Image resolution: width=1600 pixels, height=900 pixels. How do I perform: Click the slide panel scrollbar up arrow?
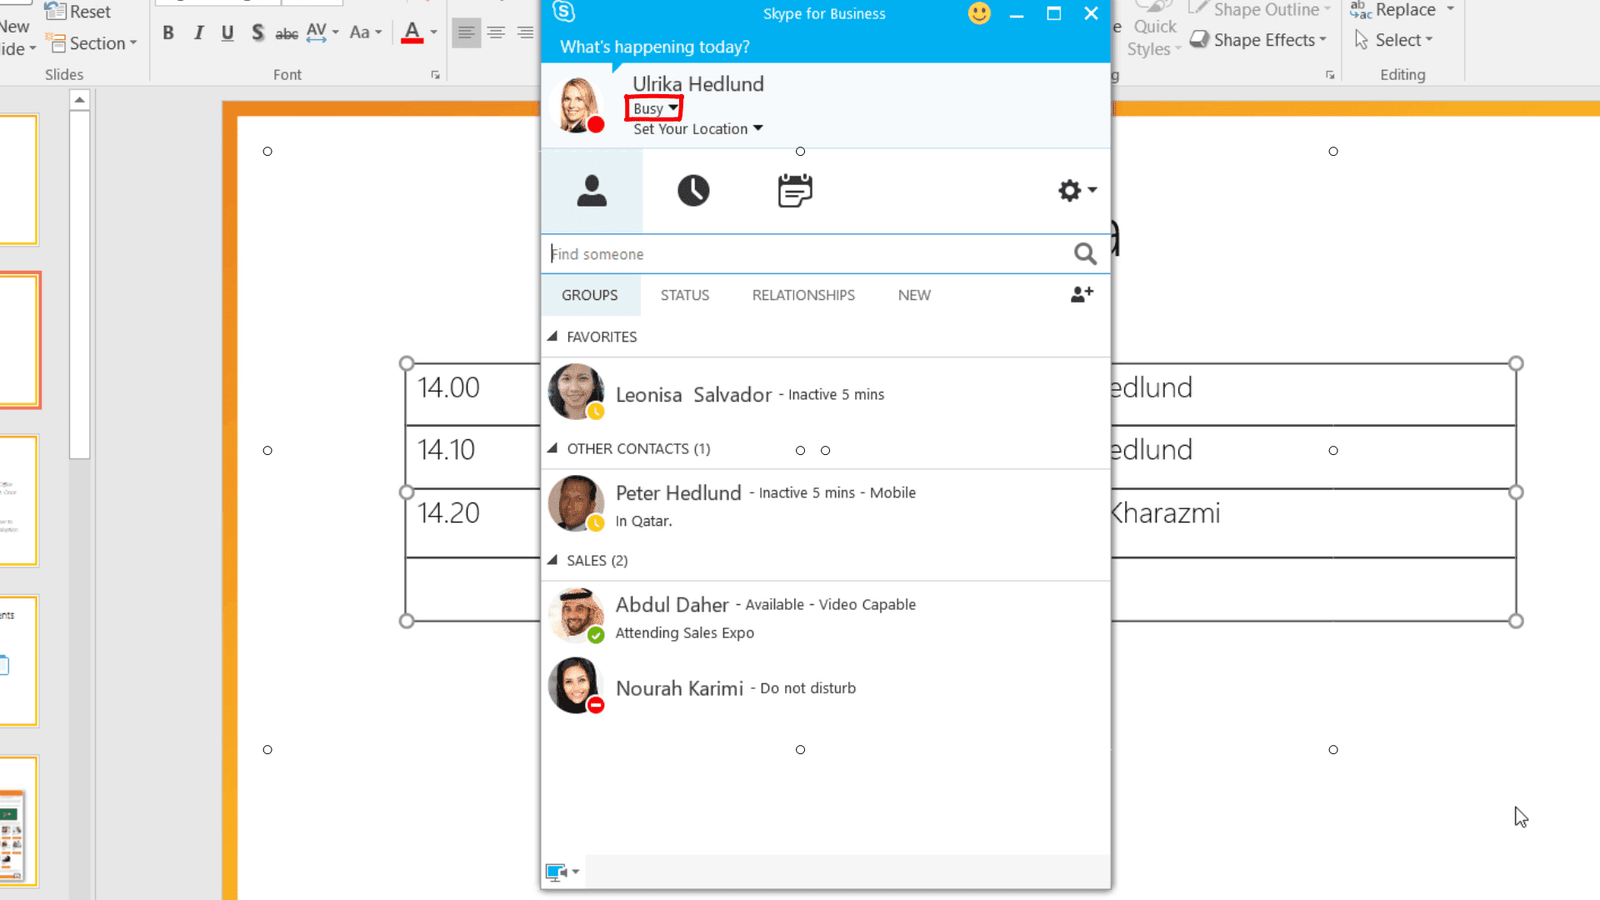[79, 100]
